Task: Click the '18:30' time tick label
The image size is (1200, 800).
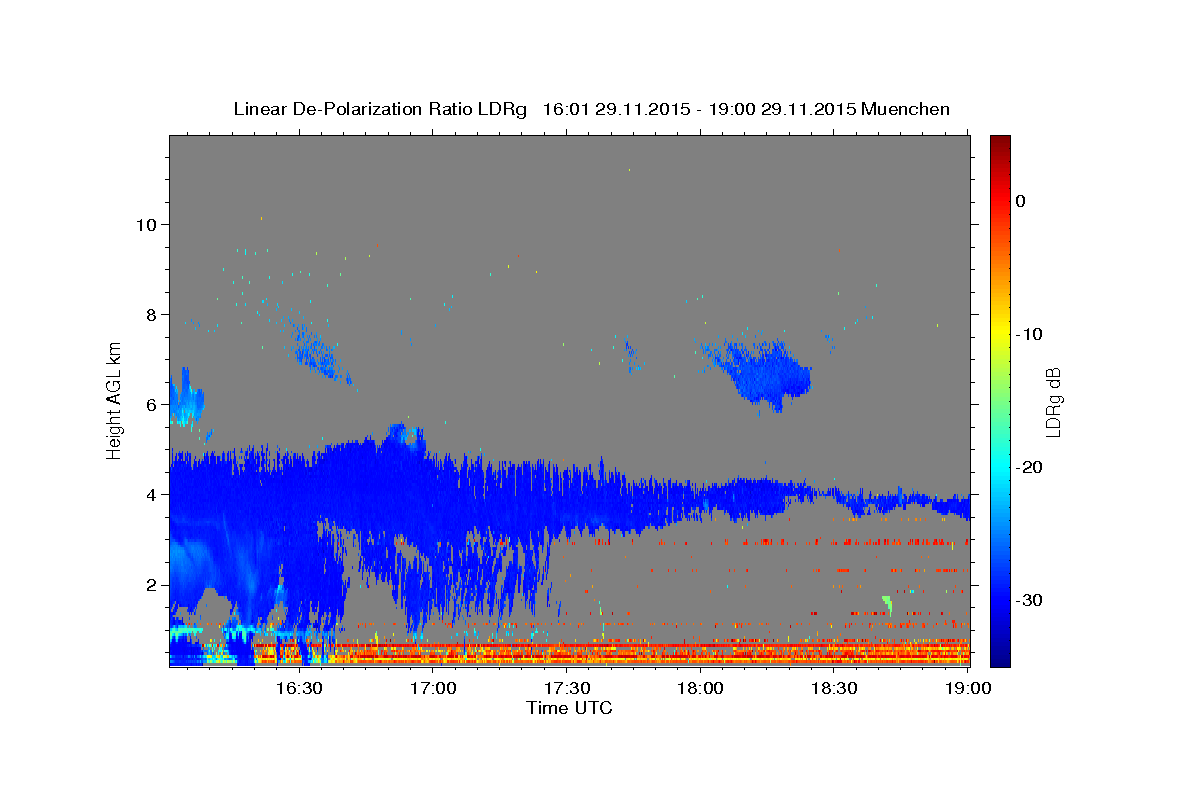Action: click(835, 688)
